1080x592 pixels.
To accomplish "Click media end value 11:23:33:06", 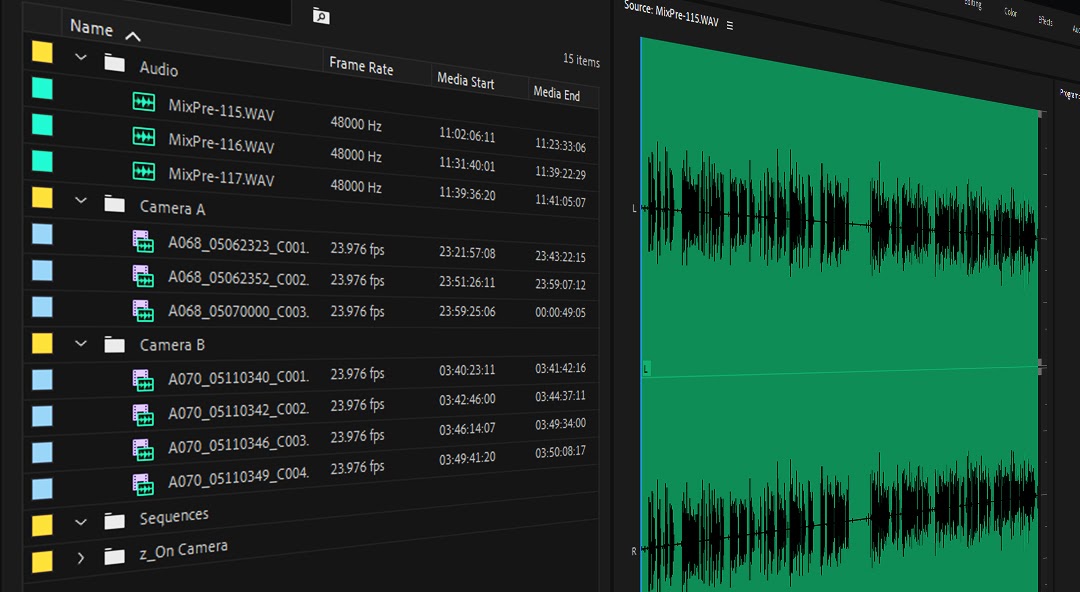I will [x=560, y=145].
